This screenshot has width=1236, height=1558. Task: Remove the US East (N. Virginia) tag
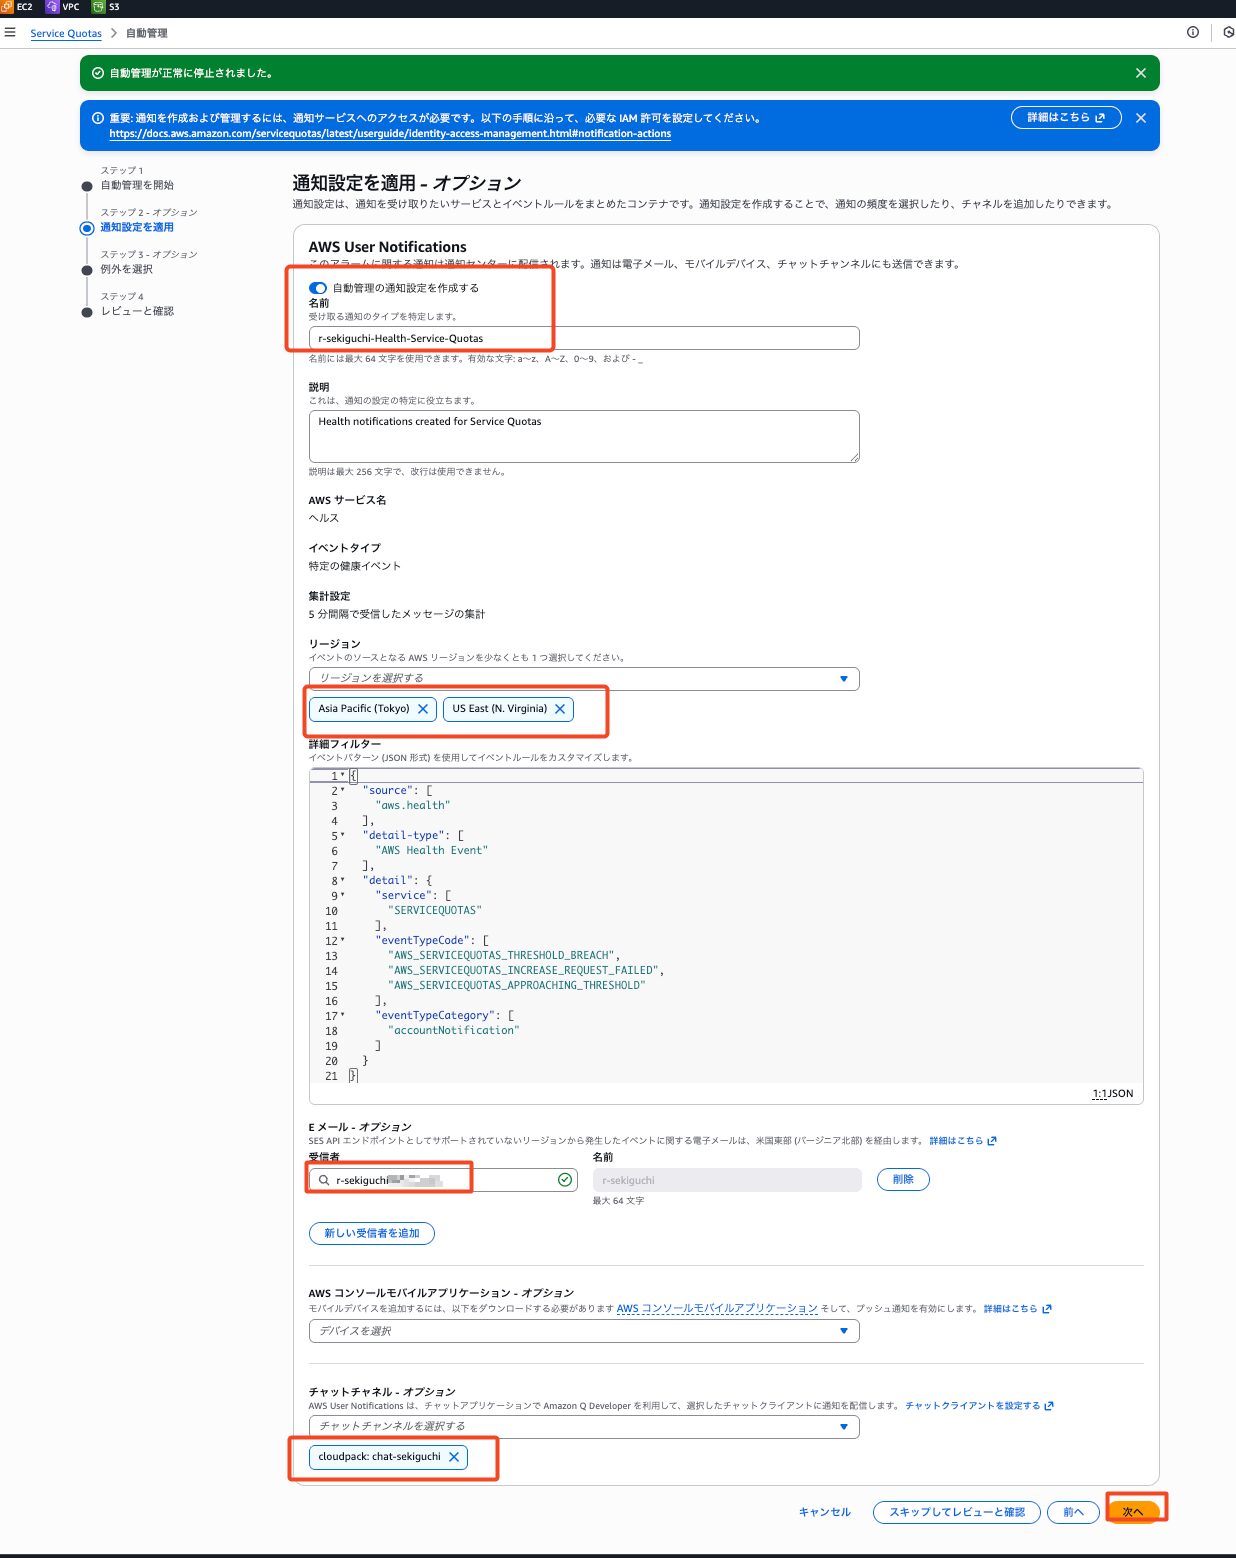pos(560,709)
